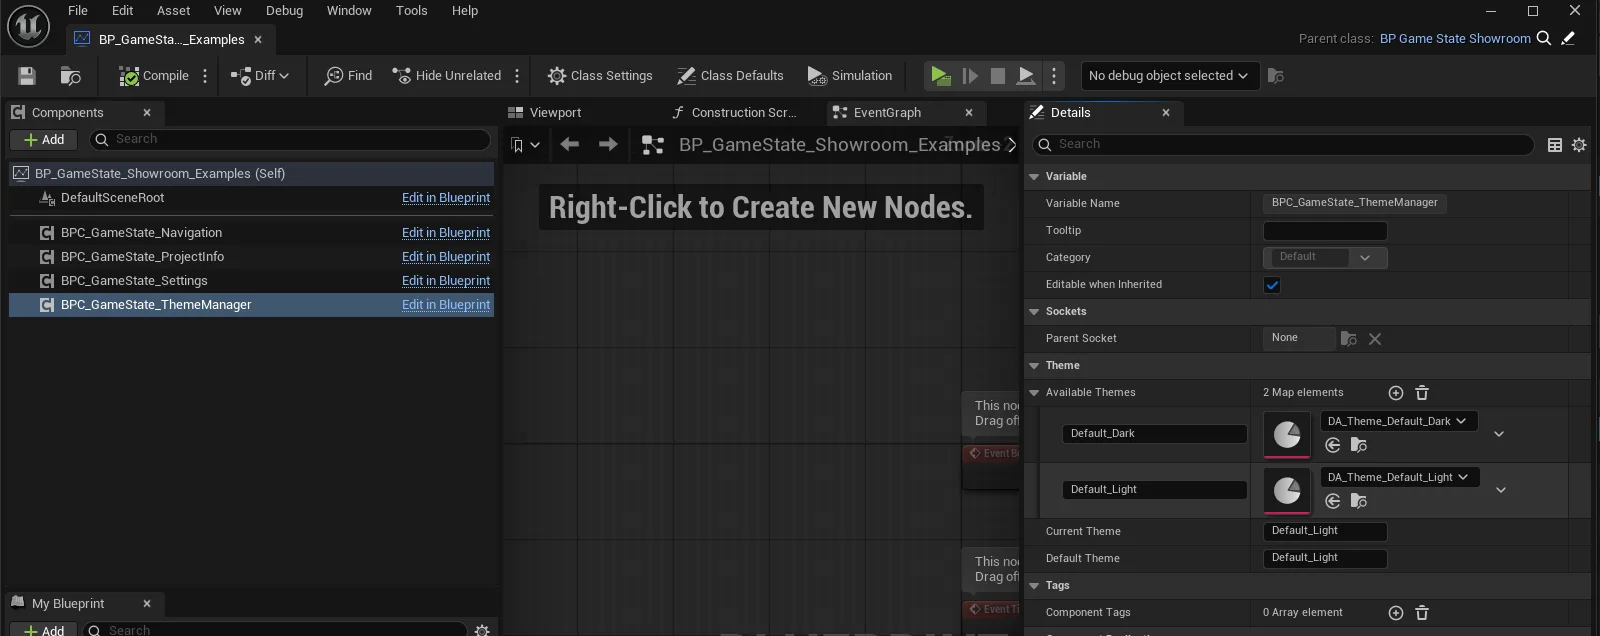Add element to Available Themes map
Image resolution: width=1600 pixels, height=636 pixels.
click(x=1396, y=393)
